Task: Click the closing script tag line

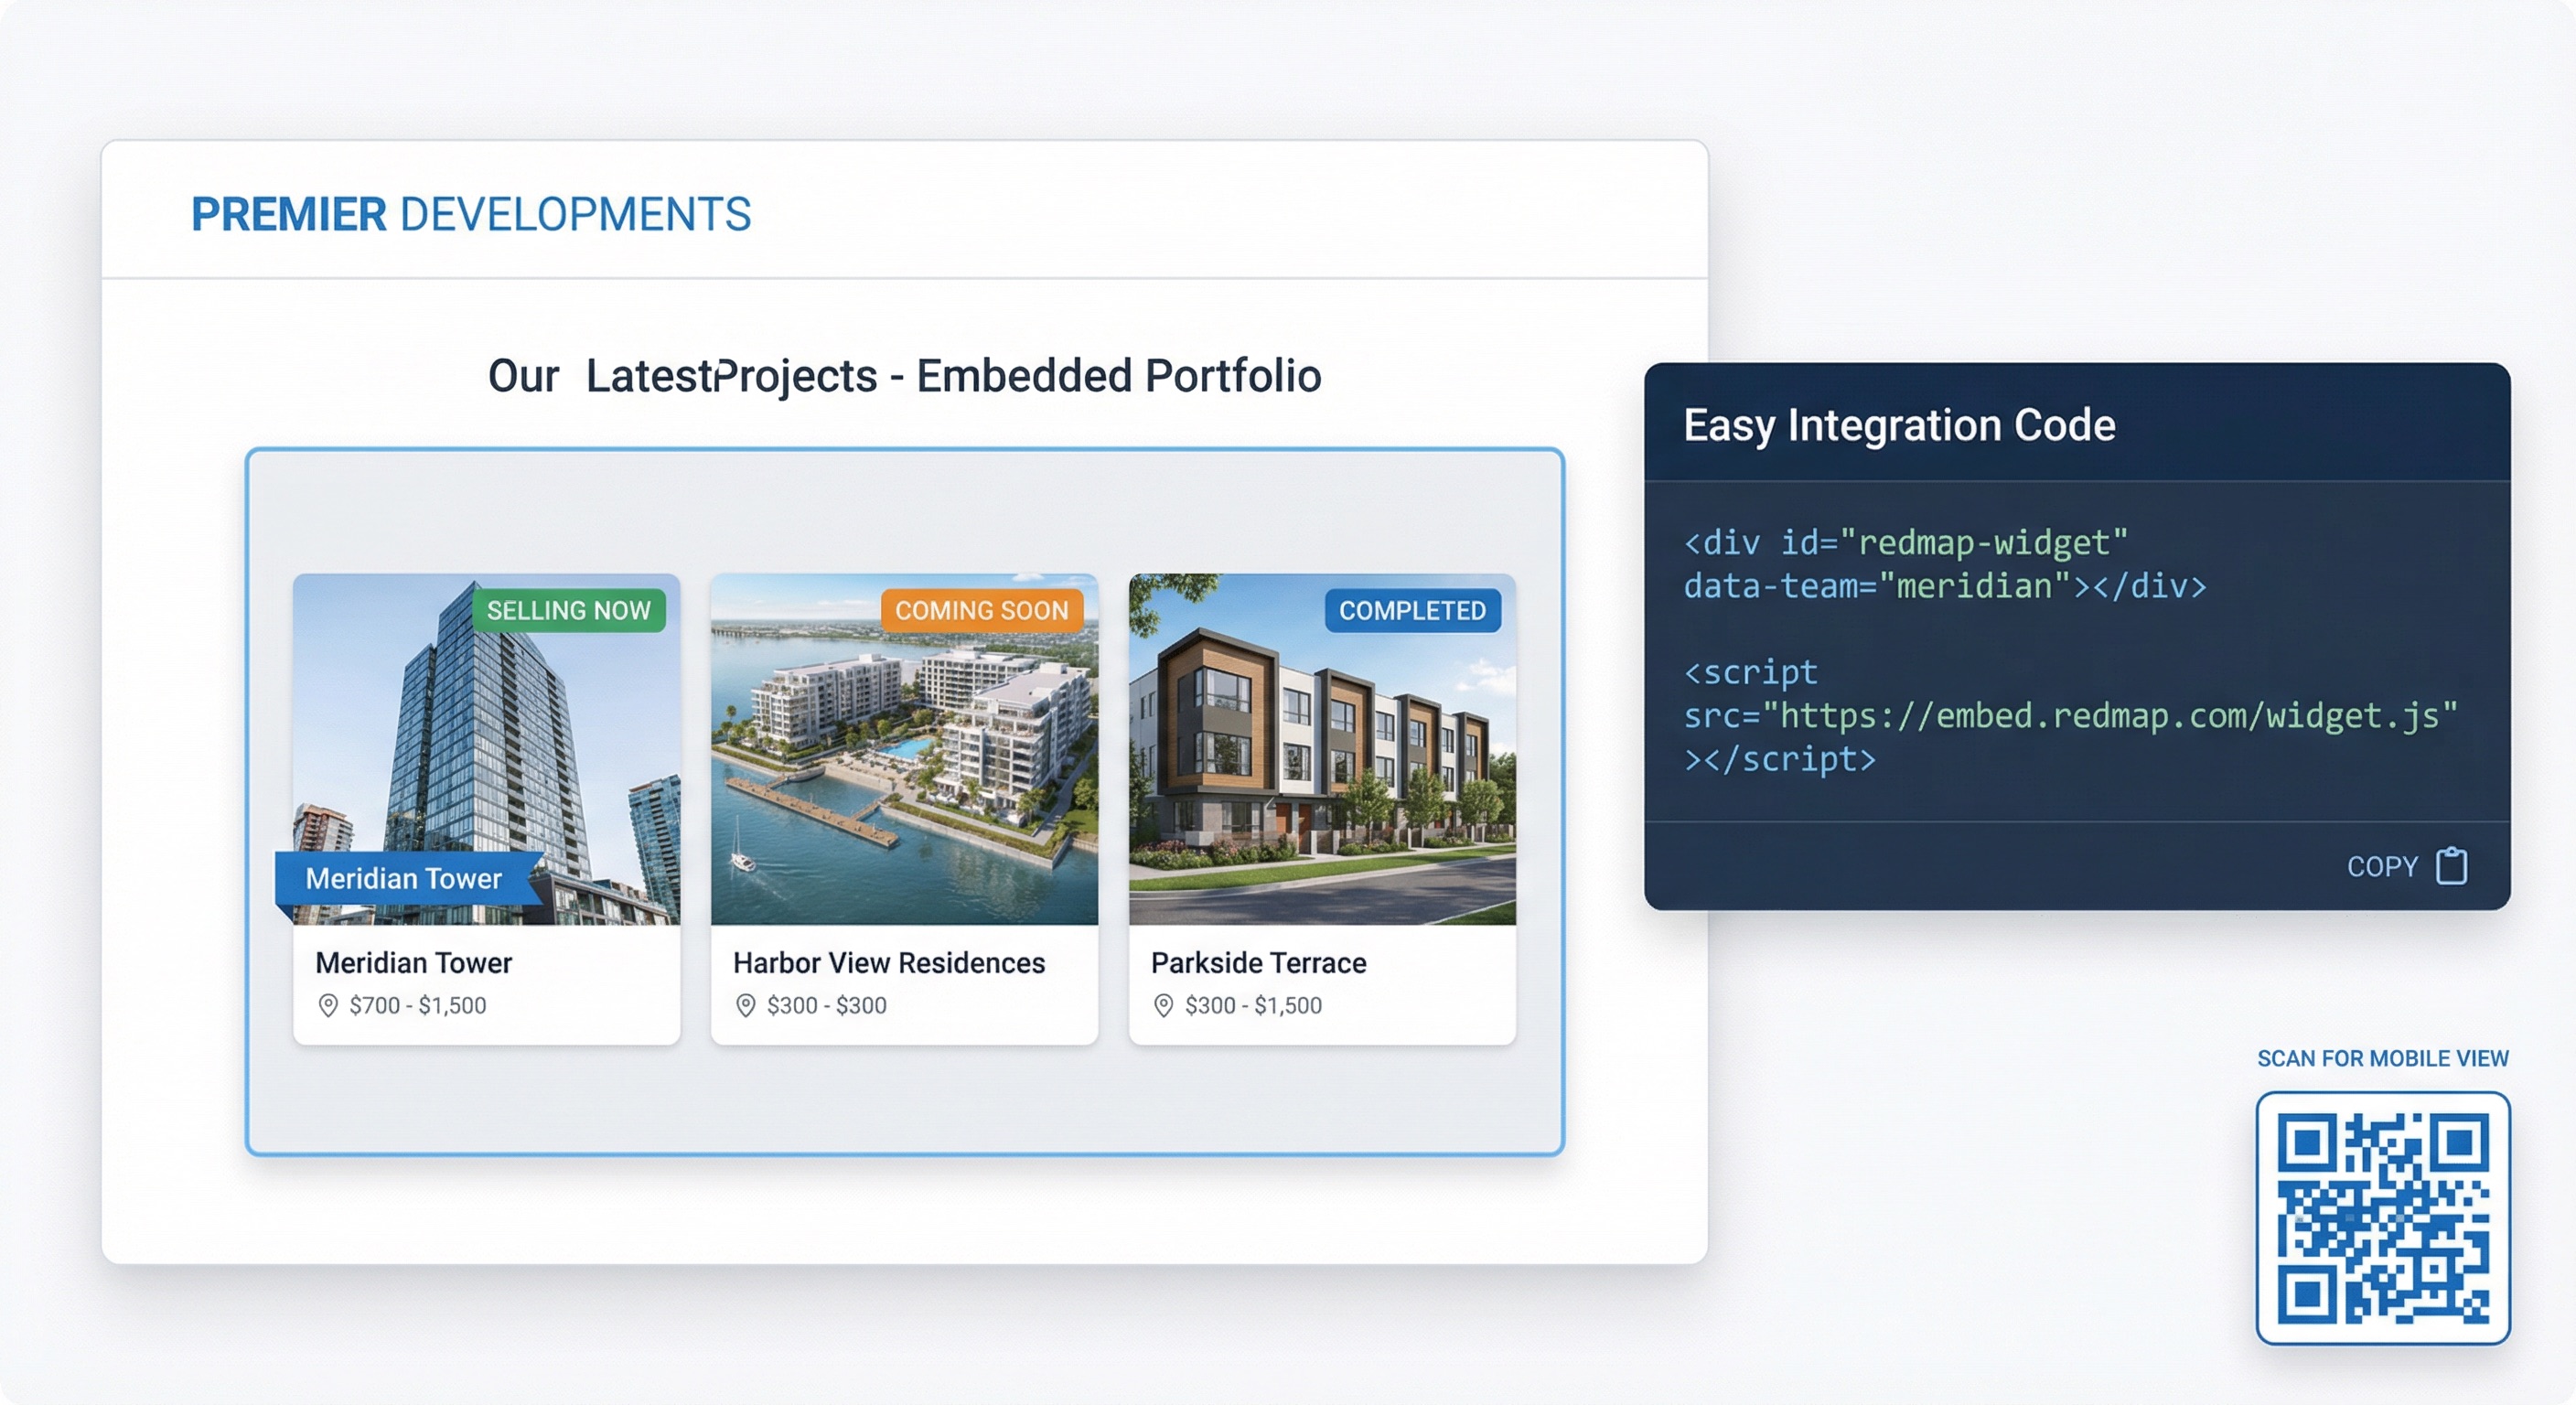Action: coord(1780,759)
